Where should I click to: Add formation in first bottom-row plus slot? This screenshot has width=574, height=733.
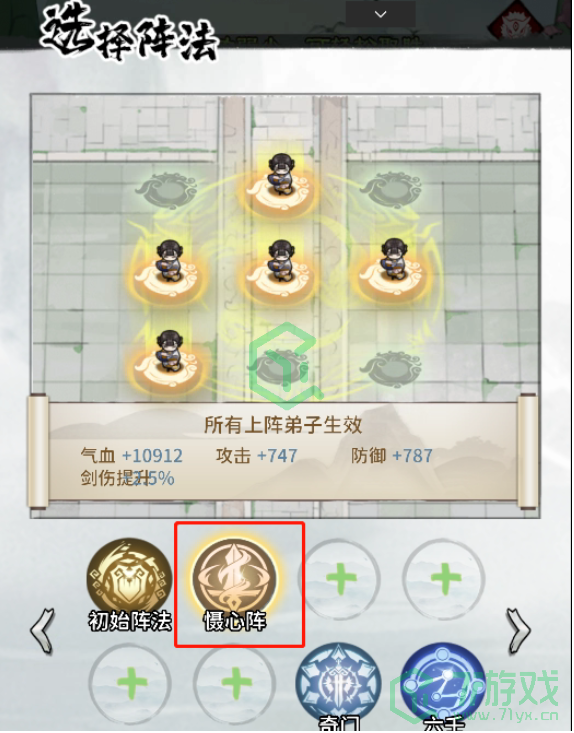pos(130,684)
